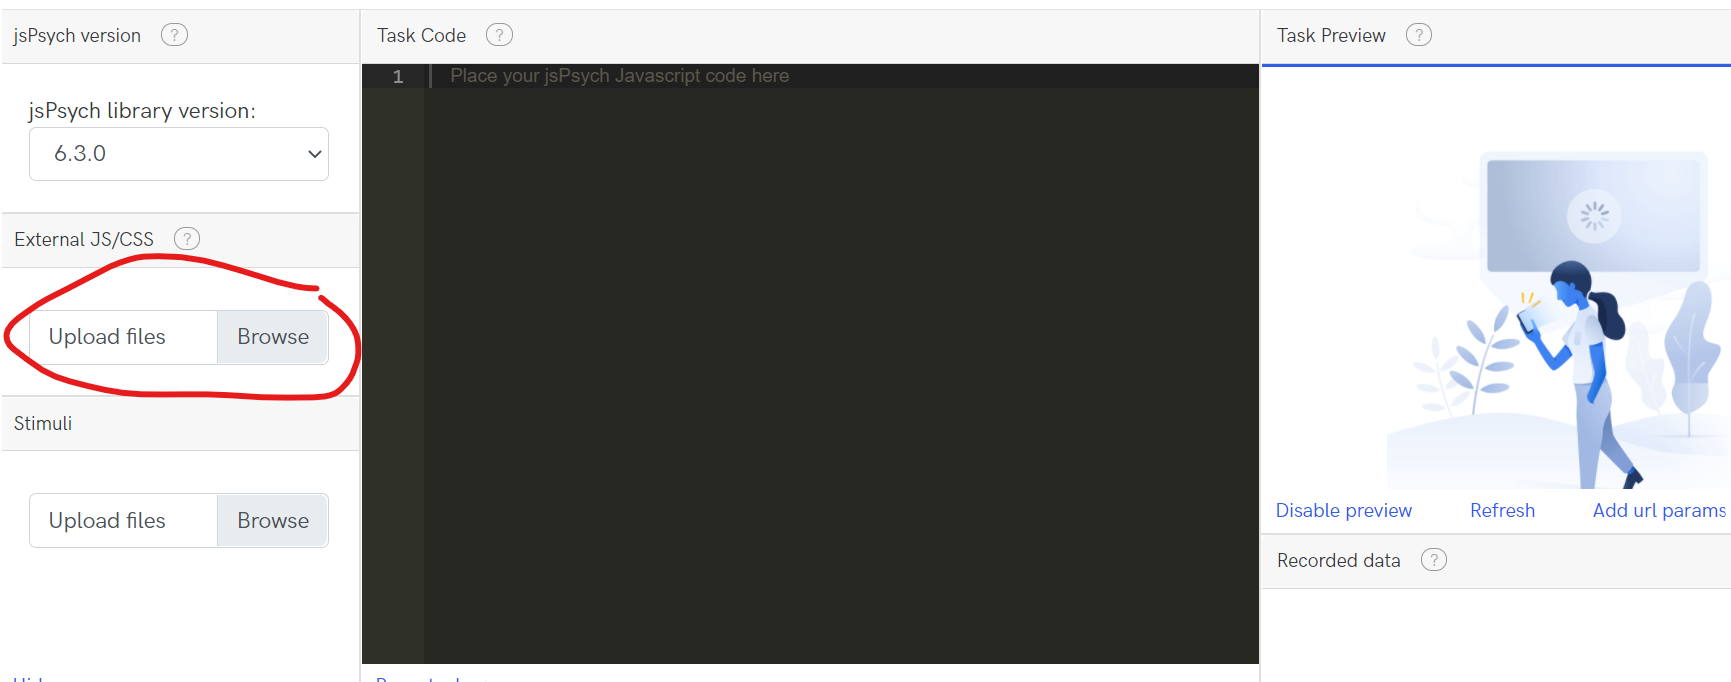Click the dropdown chevron showing 6.3.0
1731x682 pixels.
(314, 154)
